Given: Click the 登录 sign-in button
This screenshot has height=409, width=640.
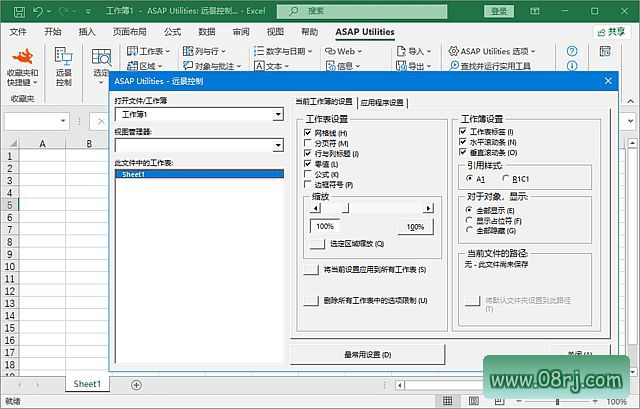Looking at the screenshot, I should (499, 11).
